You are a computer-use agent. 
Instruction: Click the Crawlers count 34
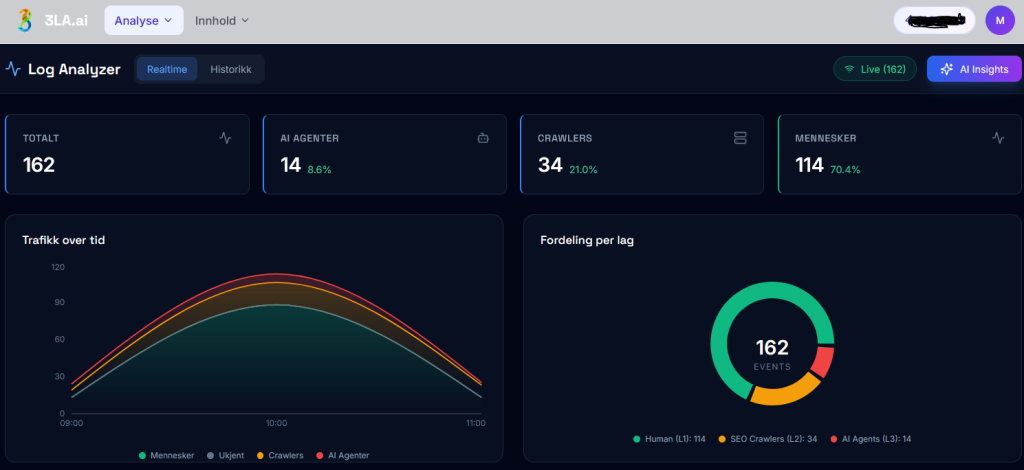click(550, 165)
